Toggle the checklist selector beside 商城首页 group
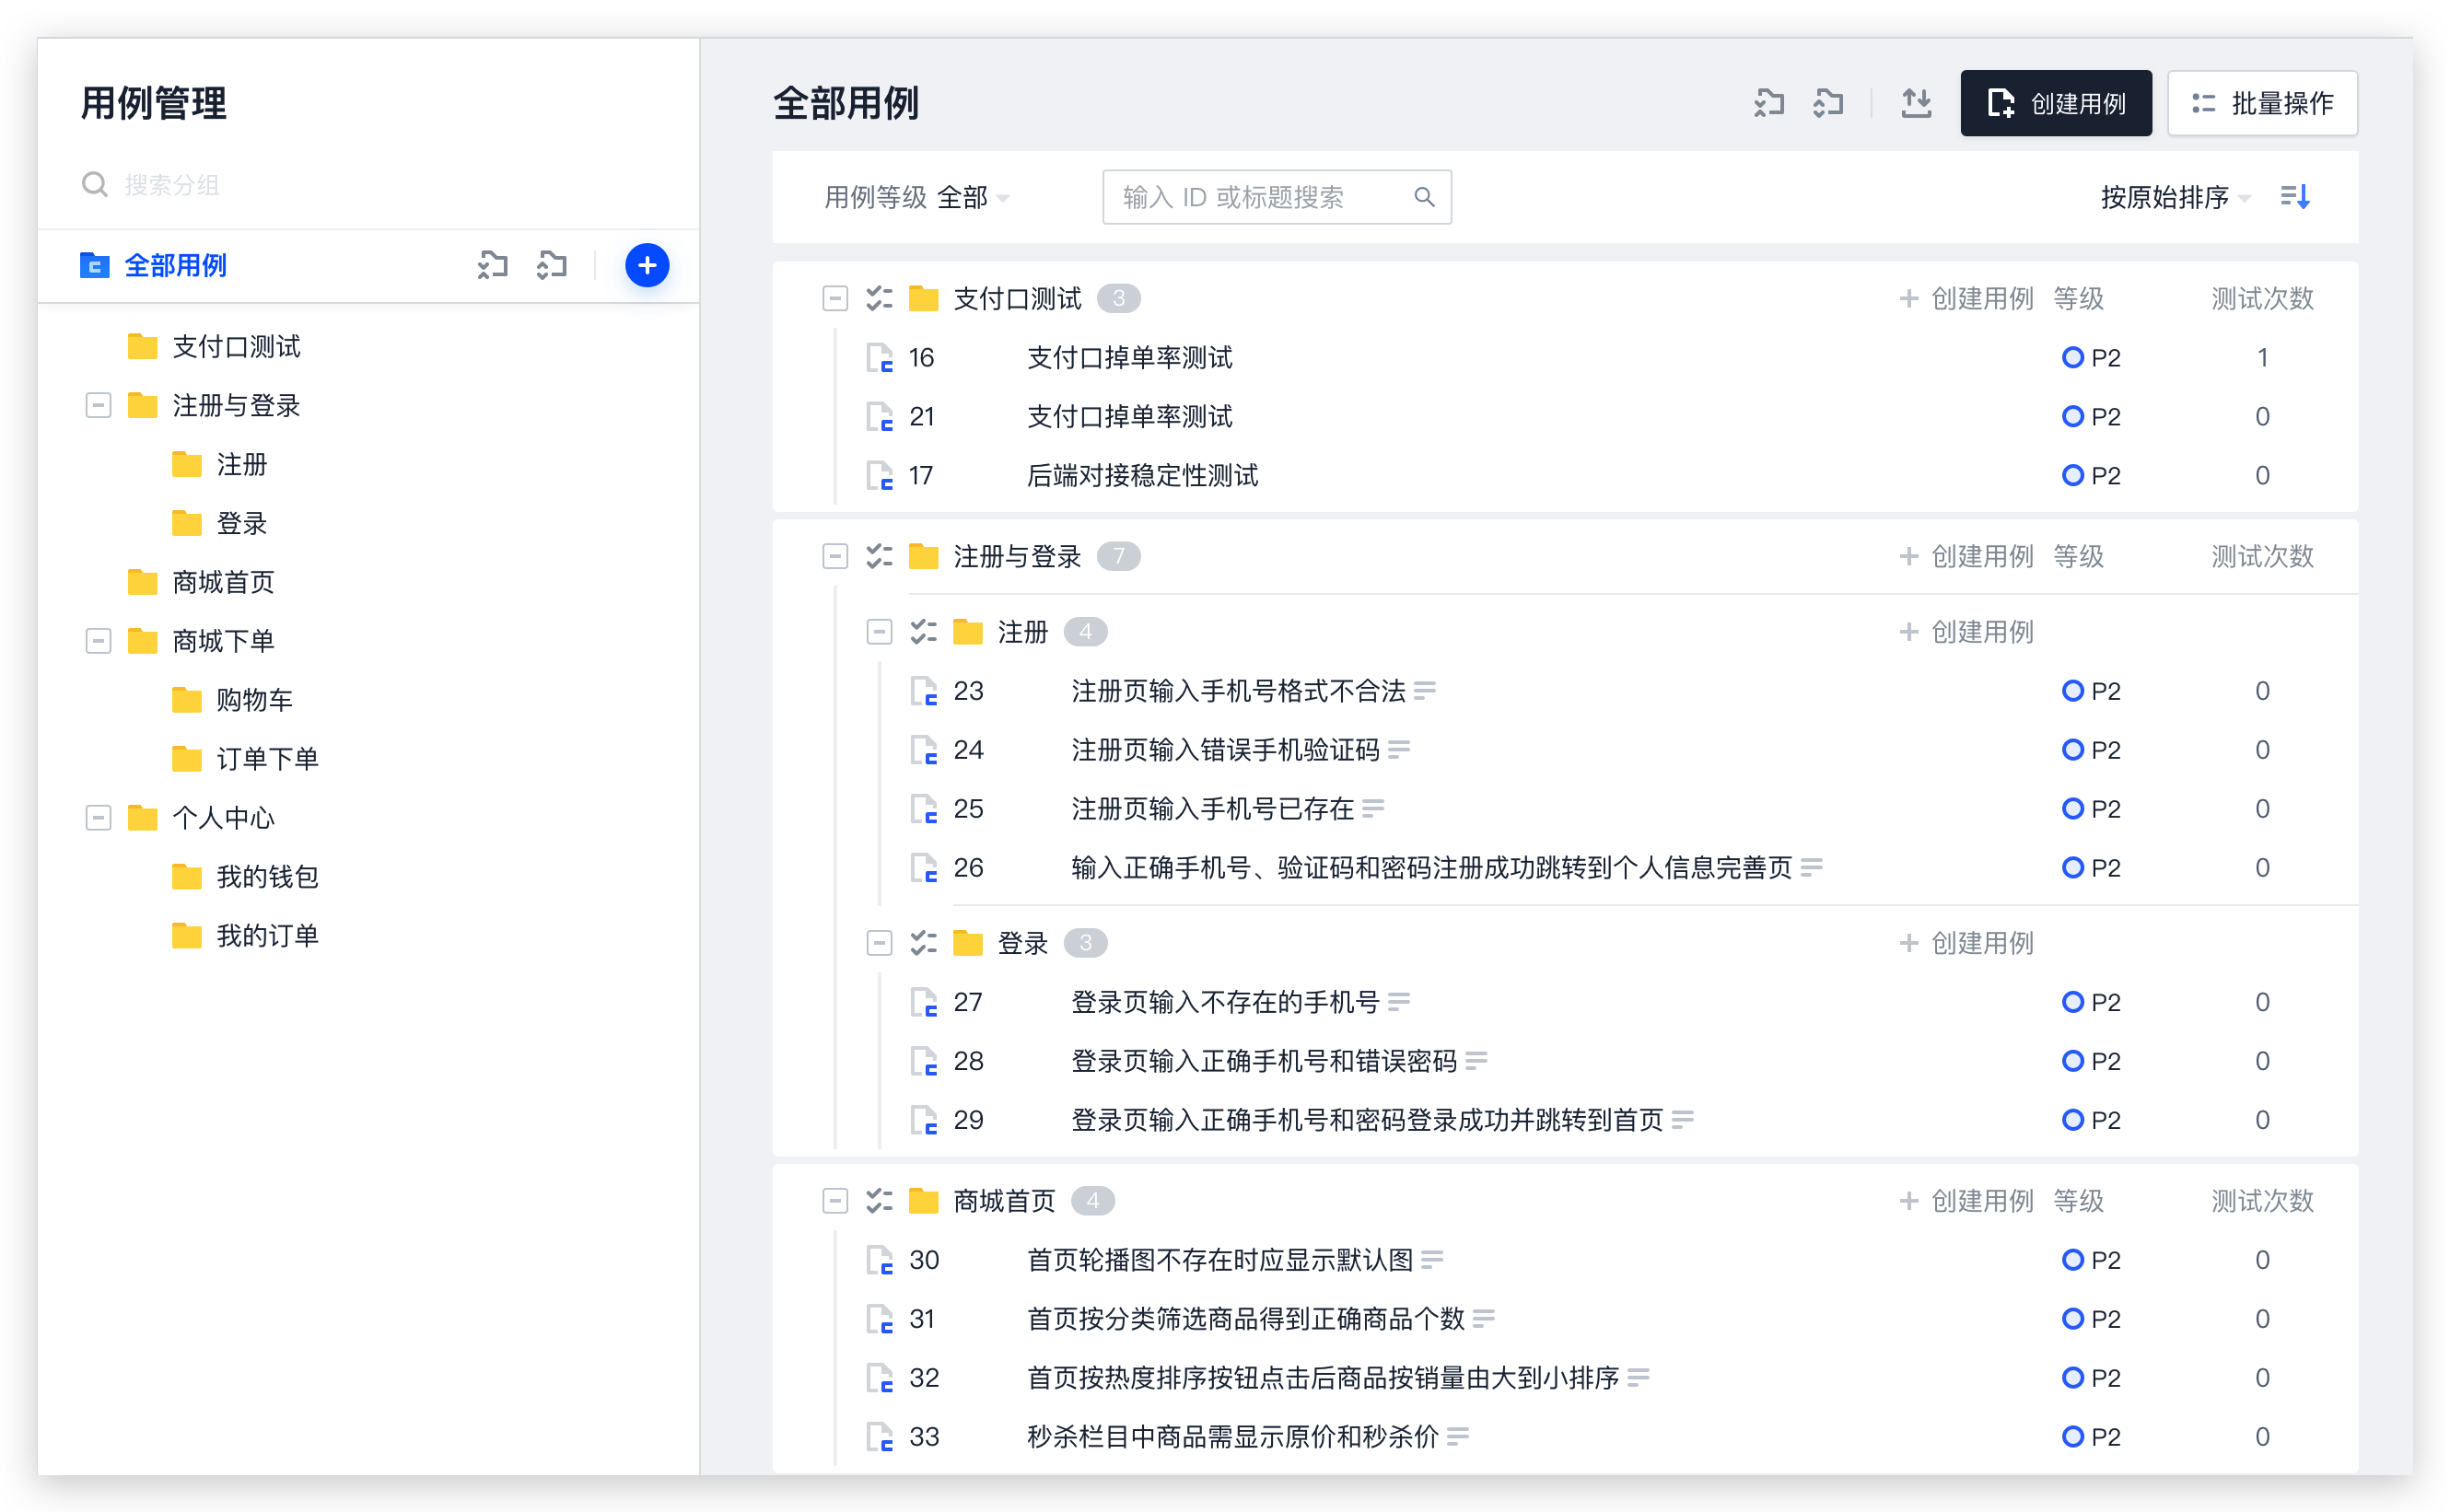2450x1512 pixels. (879, 1200)
